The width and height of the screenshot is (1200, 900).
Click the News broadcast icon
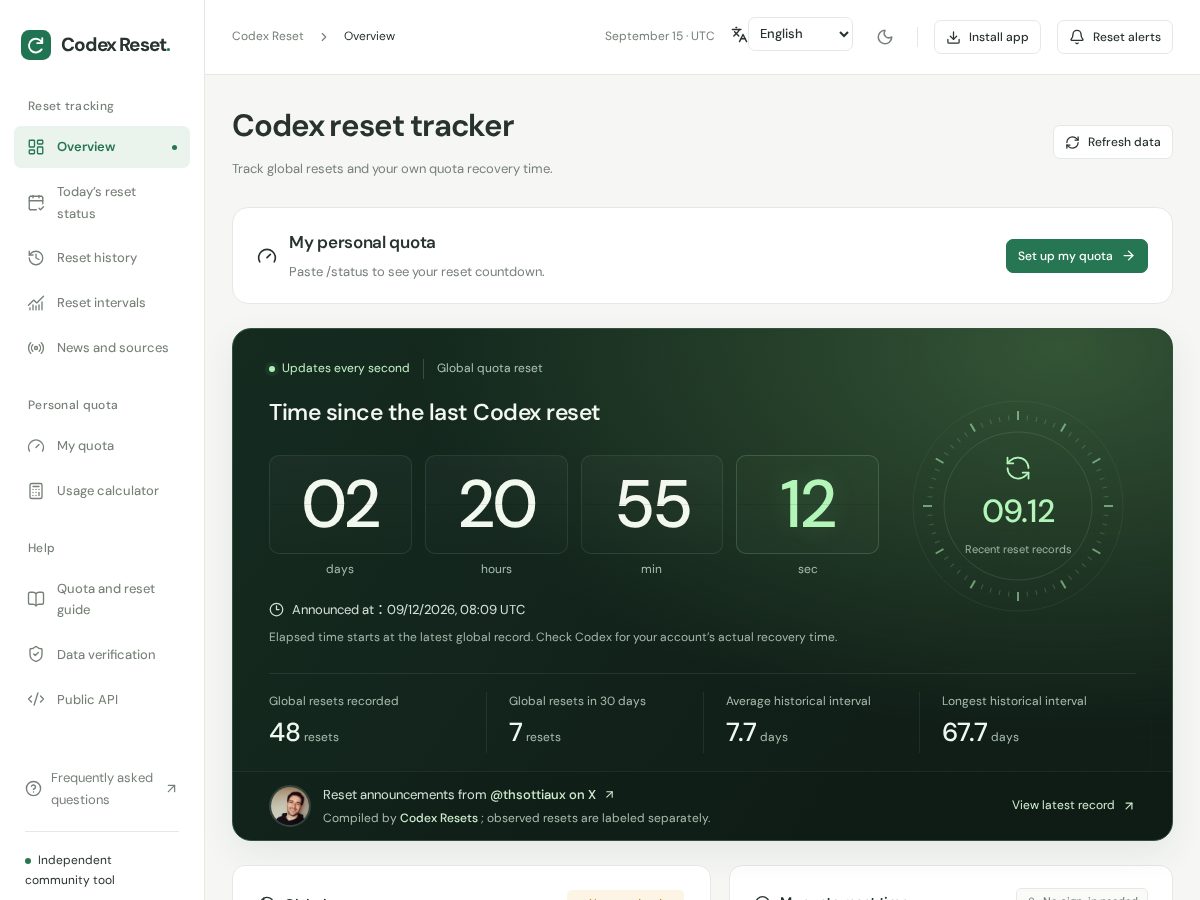pyautogui.click(x=36, y=348)
